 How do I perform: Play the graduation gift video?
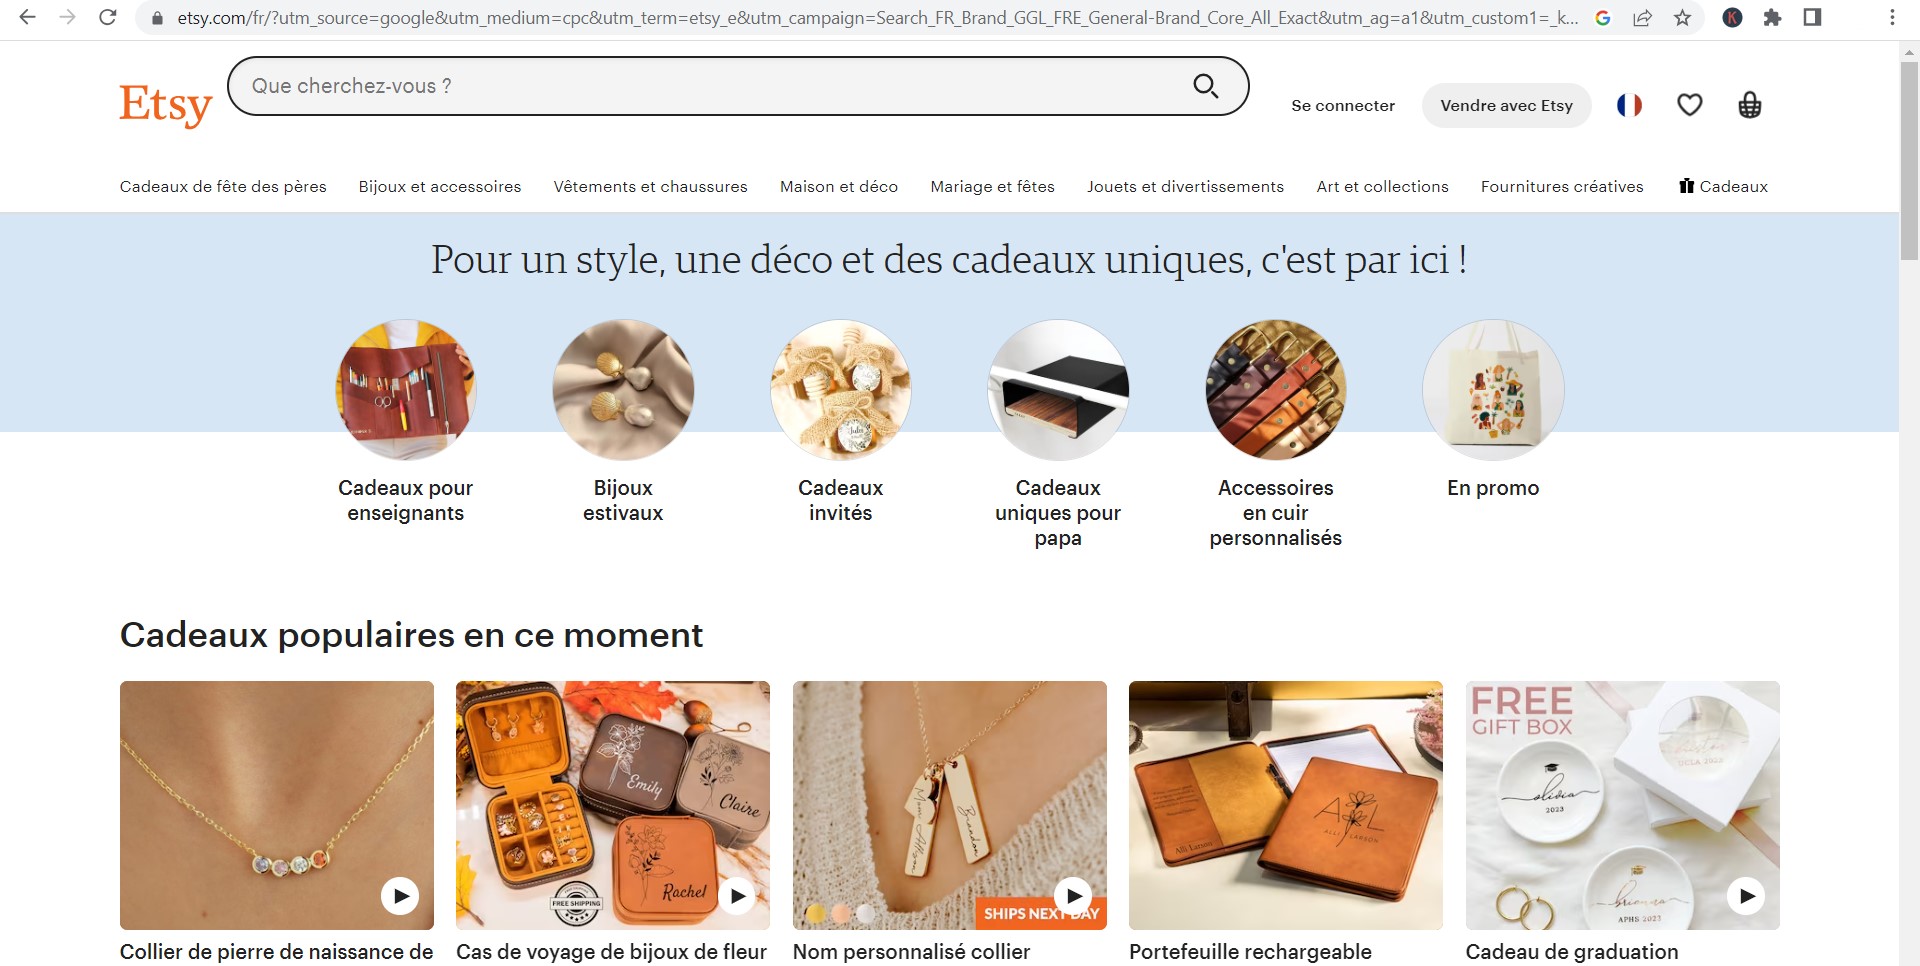pyautogui.click(x=1746, y=896)
